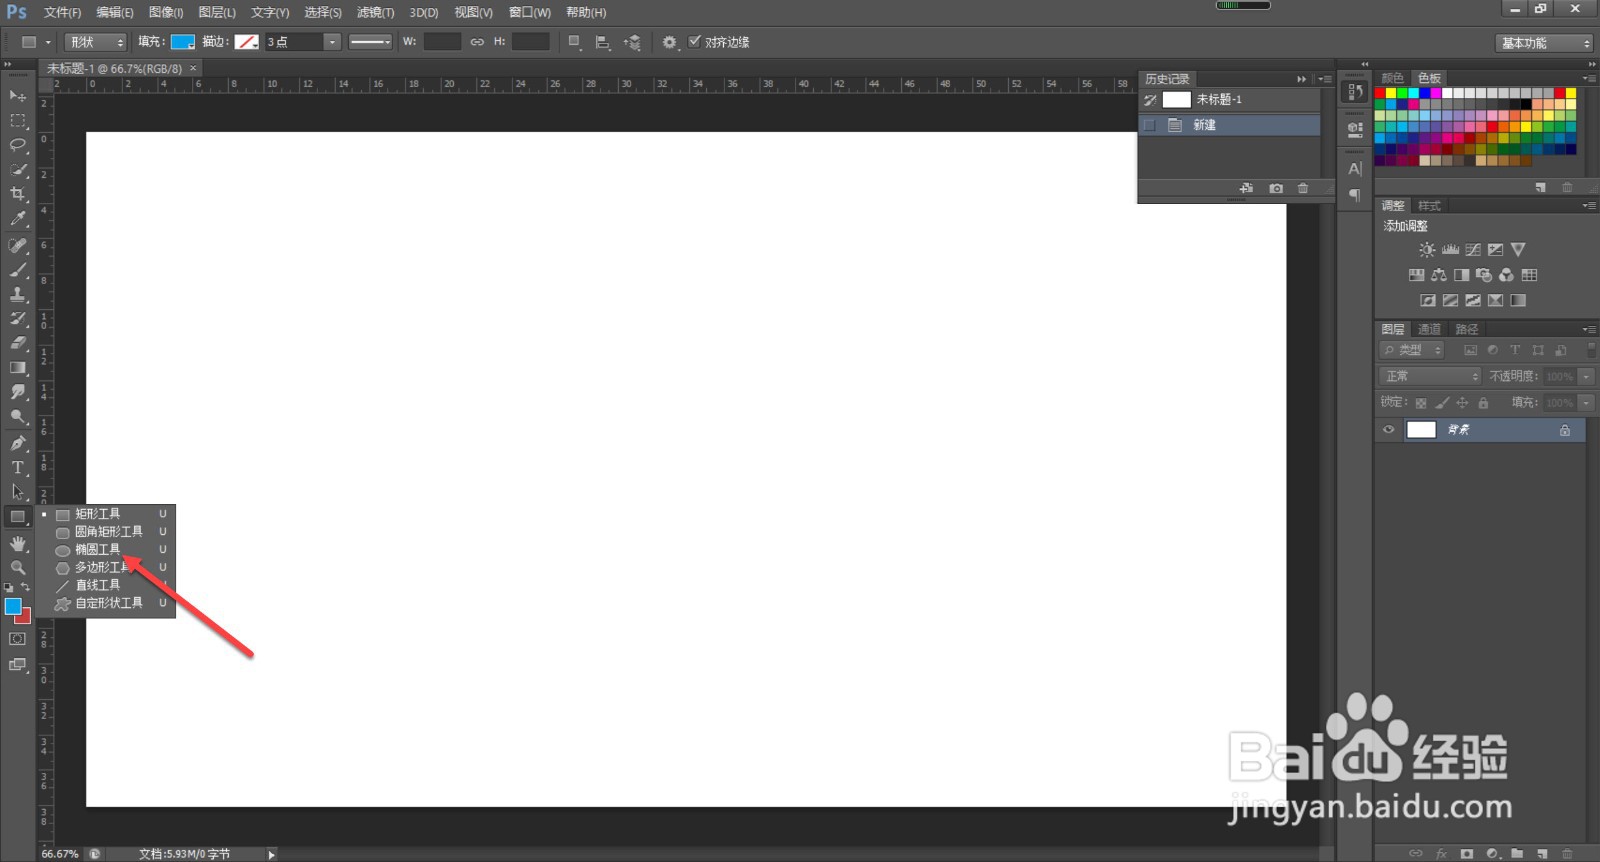1600x862 pixels.
Task: Set history brush source for snapshot
Action: pyautogui.click(x=1150, y=100)
